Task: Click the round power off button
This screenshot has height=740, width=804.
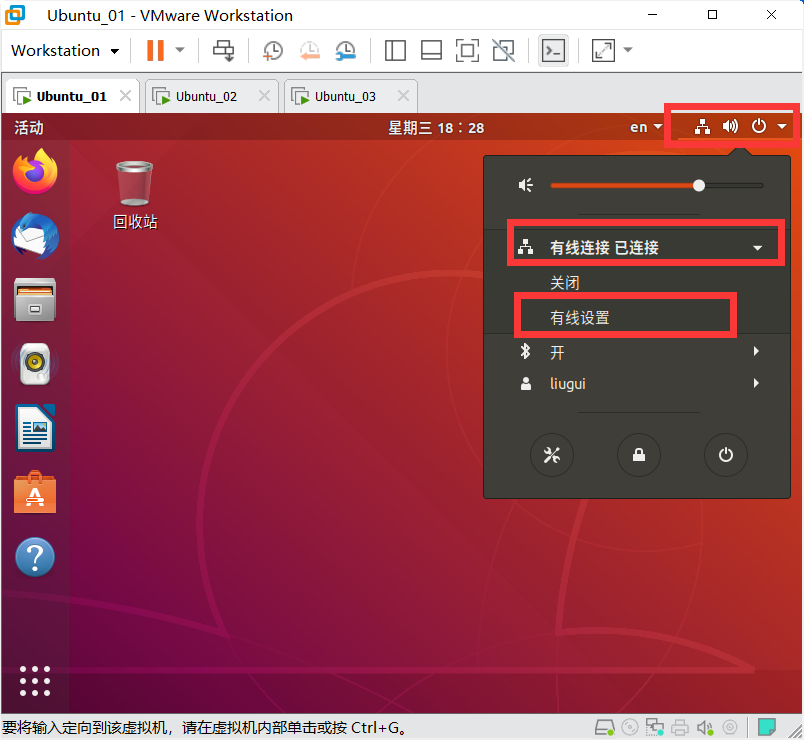Action: 726,455
